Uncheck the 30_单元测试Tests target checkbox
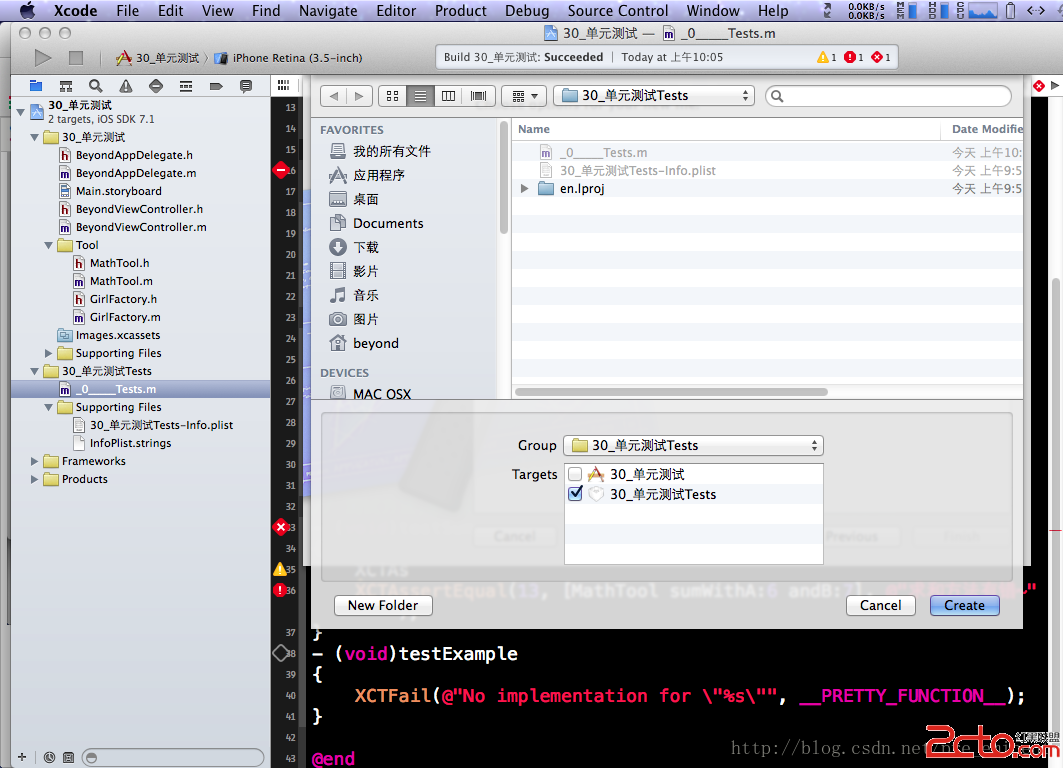Viewport: 1063px width, 768px height. [x=574, y=494]
